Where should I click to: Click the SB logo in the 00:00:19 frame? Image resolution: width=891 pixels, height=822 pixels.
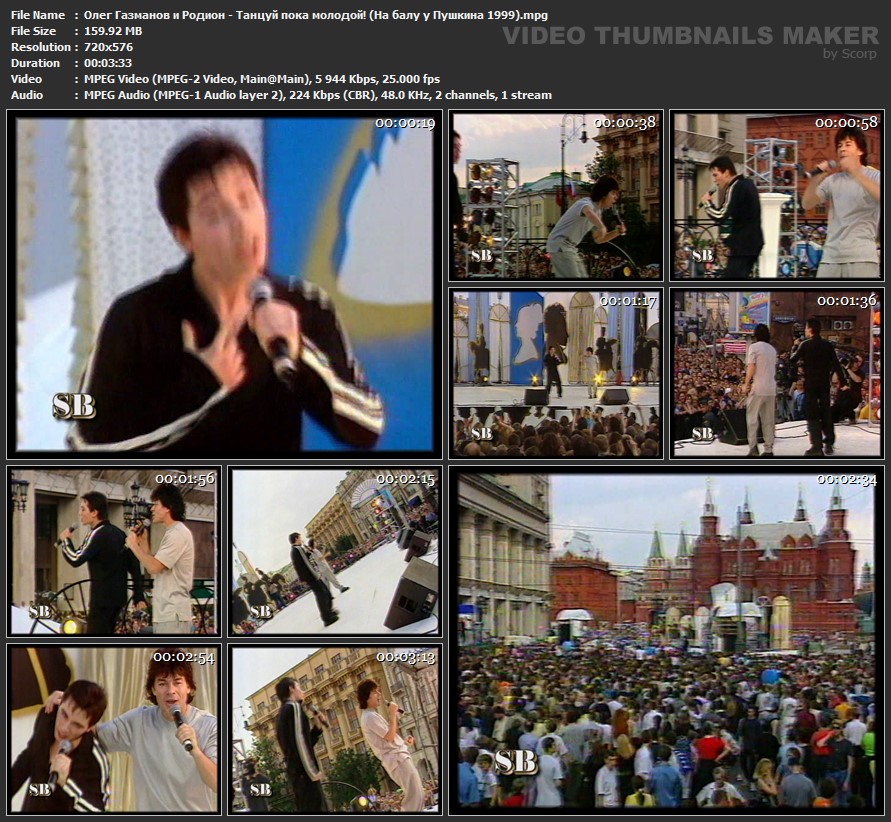coord(74,405)
